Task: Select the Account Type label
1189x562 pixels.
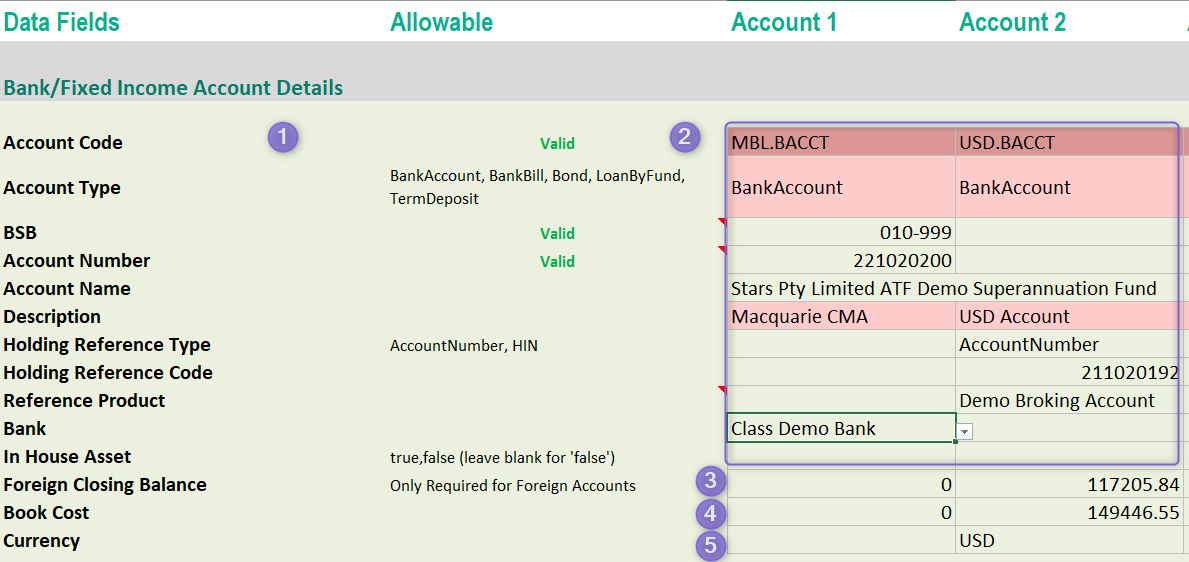Action: (61, 187)
